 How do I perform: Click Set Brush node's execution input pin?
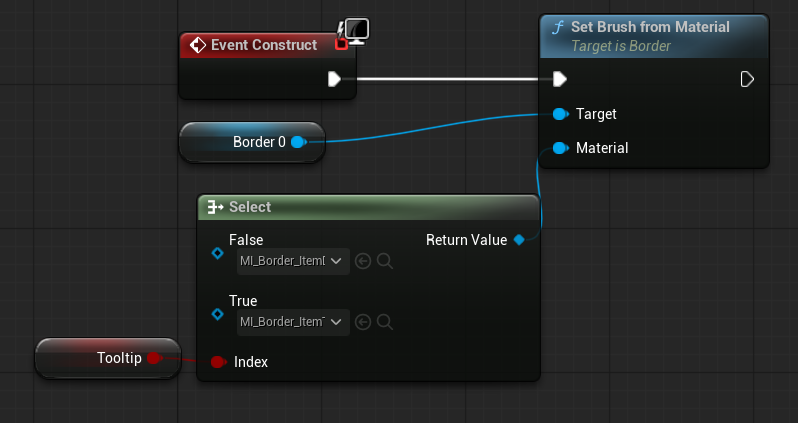coord(559,79)
